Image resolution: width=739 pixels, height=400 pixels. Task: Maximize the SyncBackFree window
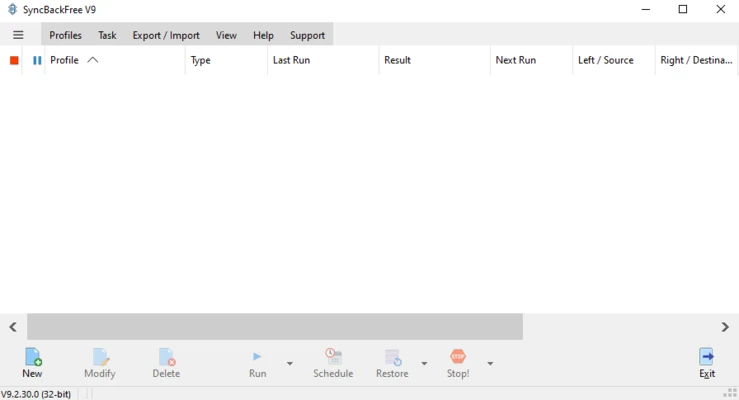[x=683, y=9]
